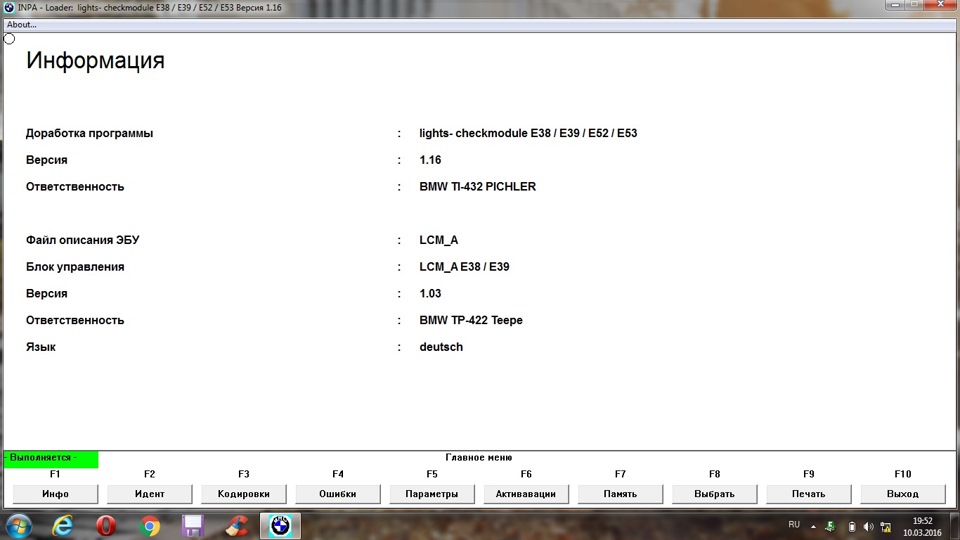Launch Internet Explorer from the taskbar
The height and width of the screenshot is (540, 960).
coord(62,526)
